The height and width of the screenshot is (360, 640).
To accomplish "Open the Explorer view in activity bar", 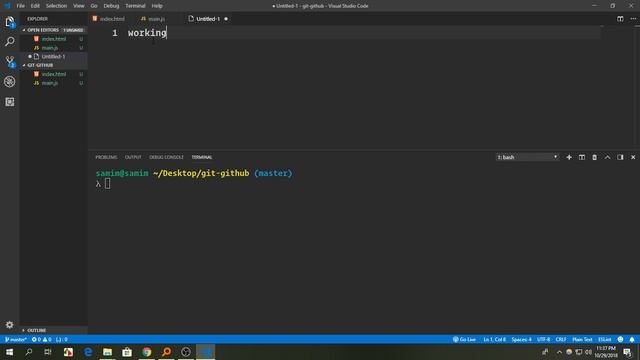I will pyautogui.click(x=10, y=22).
